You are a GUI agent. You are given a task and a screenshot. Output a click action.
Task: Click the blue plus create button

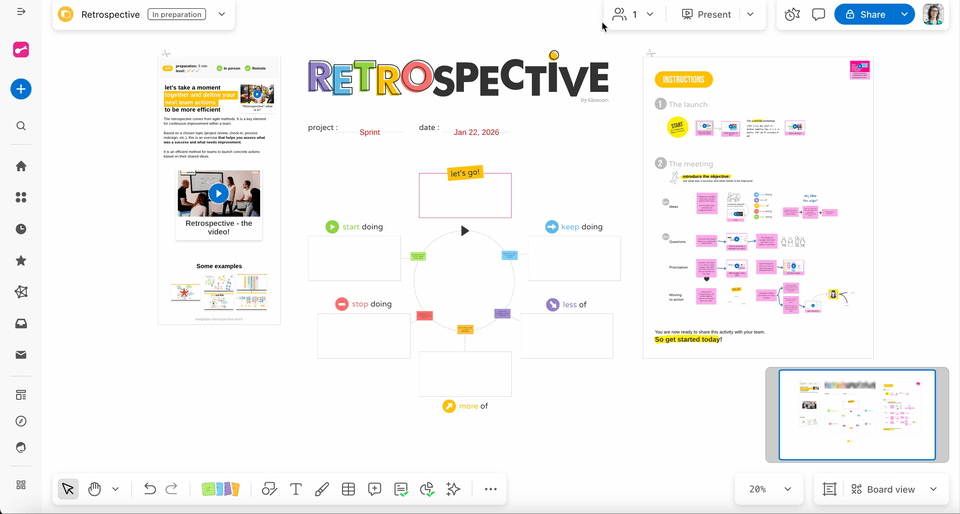click(x=21, y=89)
